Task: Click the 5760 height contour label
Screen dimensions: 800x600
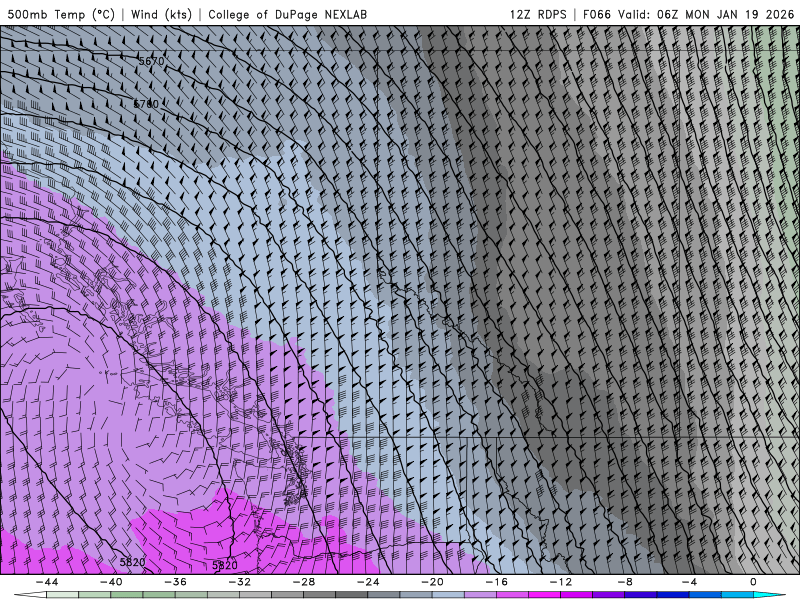Action: [x=146, y=104]
